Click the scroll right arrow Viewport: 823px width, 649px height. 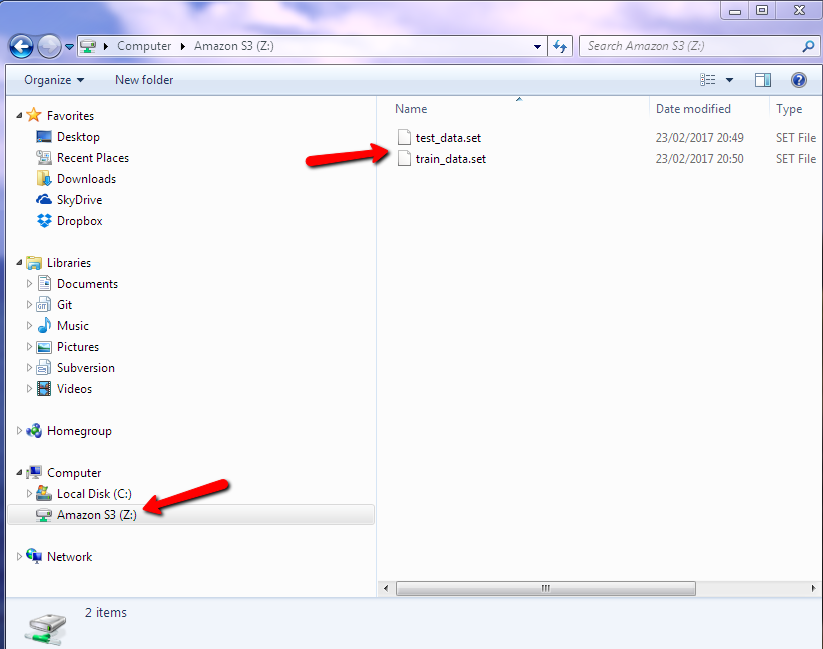(x=814, y=588)
